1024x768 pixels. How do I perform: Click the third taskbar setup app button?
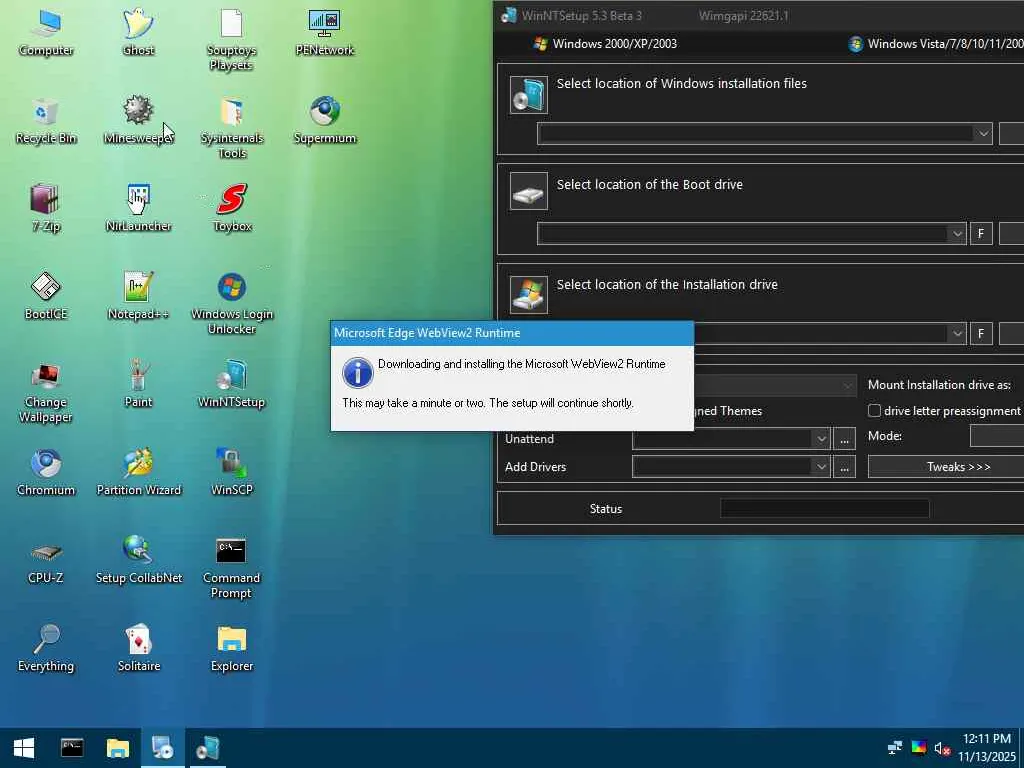point(163,748)
